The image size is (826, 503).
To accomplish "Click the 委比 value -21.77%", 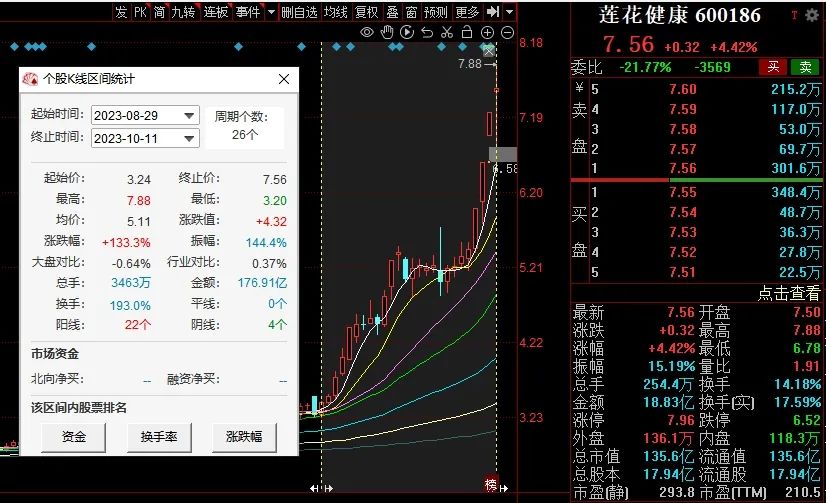I will (x=645, y=67).
